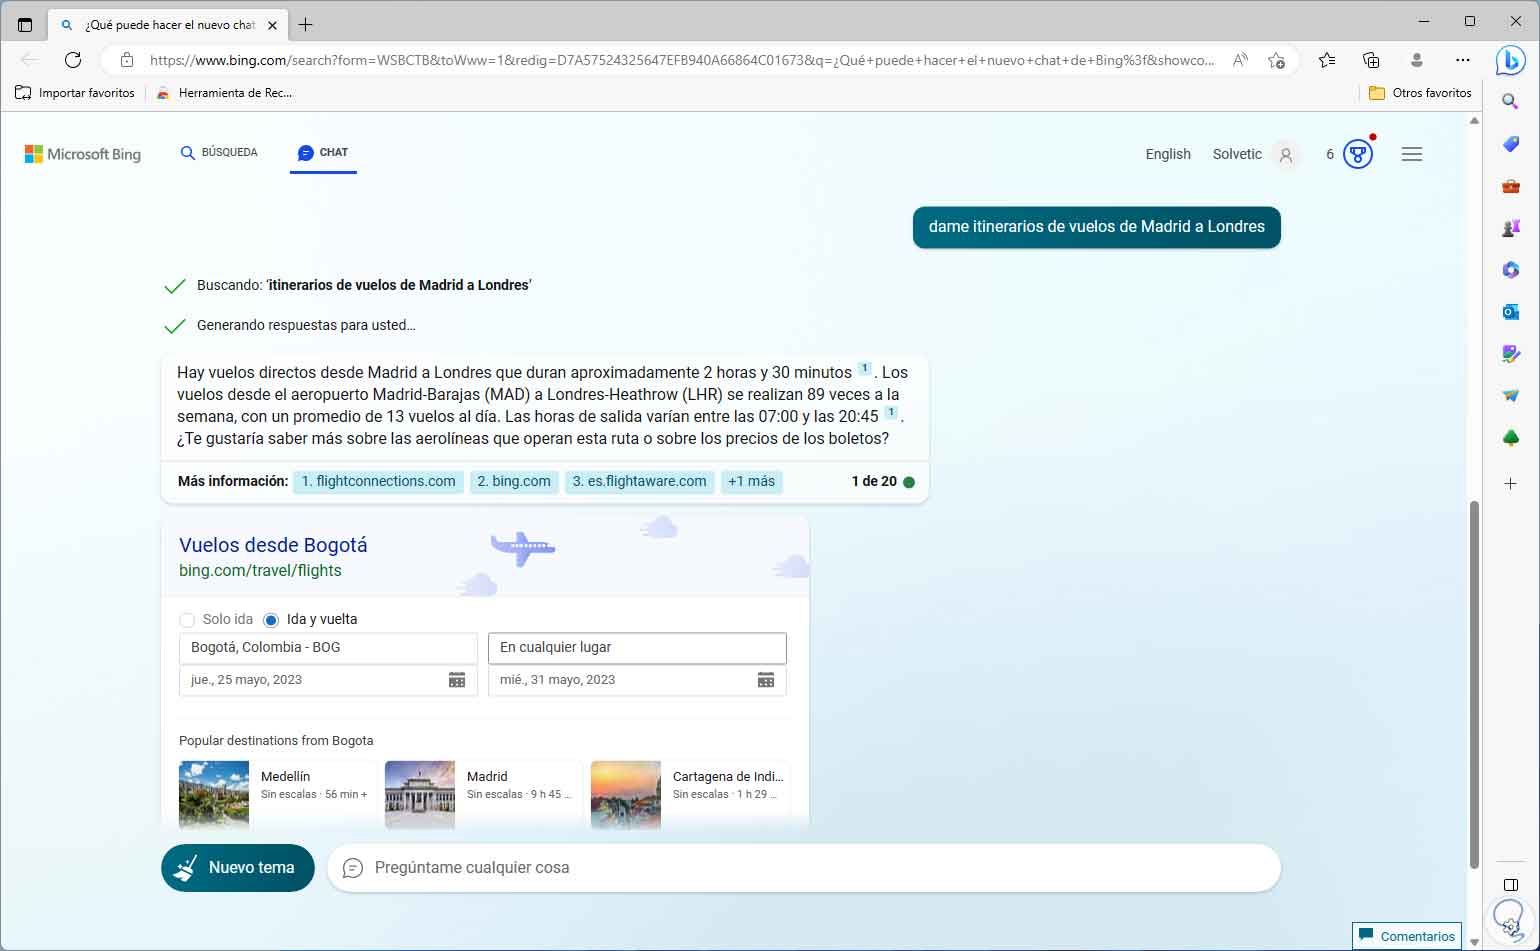This screenshot has height=951, width=1540.
Task: Open the Favorites list
Action: 1327,60
